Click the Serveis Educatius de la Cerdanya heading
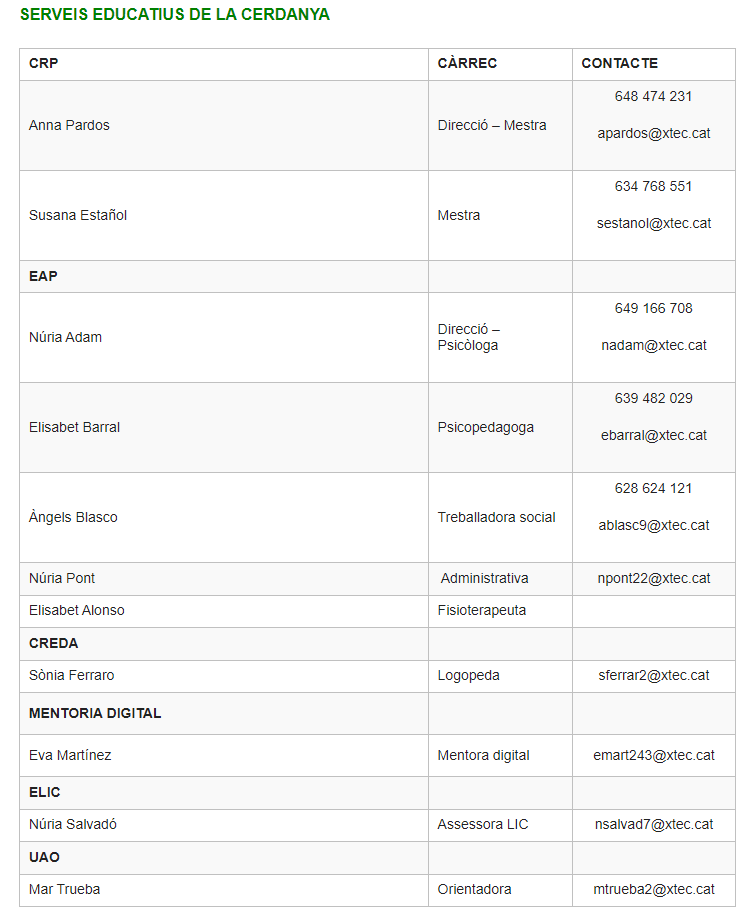 (x=175, y=15)
